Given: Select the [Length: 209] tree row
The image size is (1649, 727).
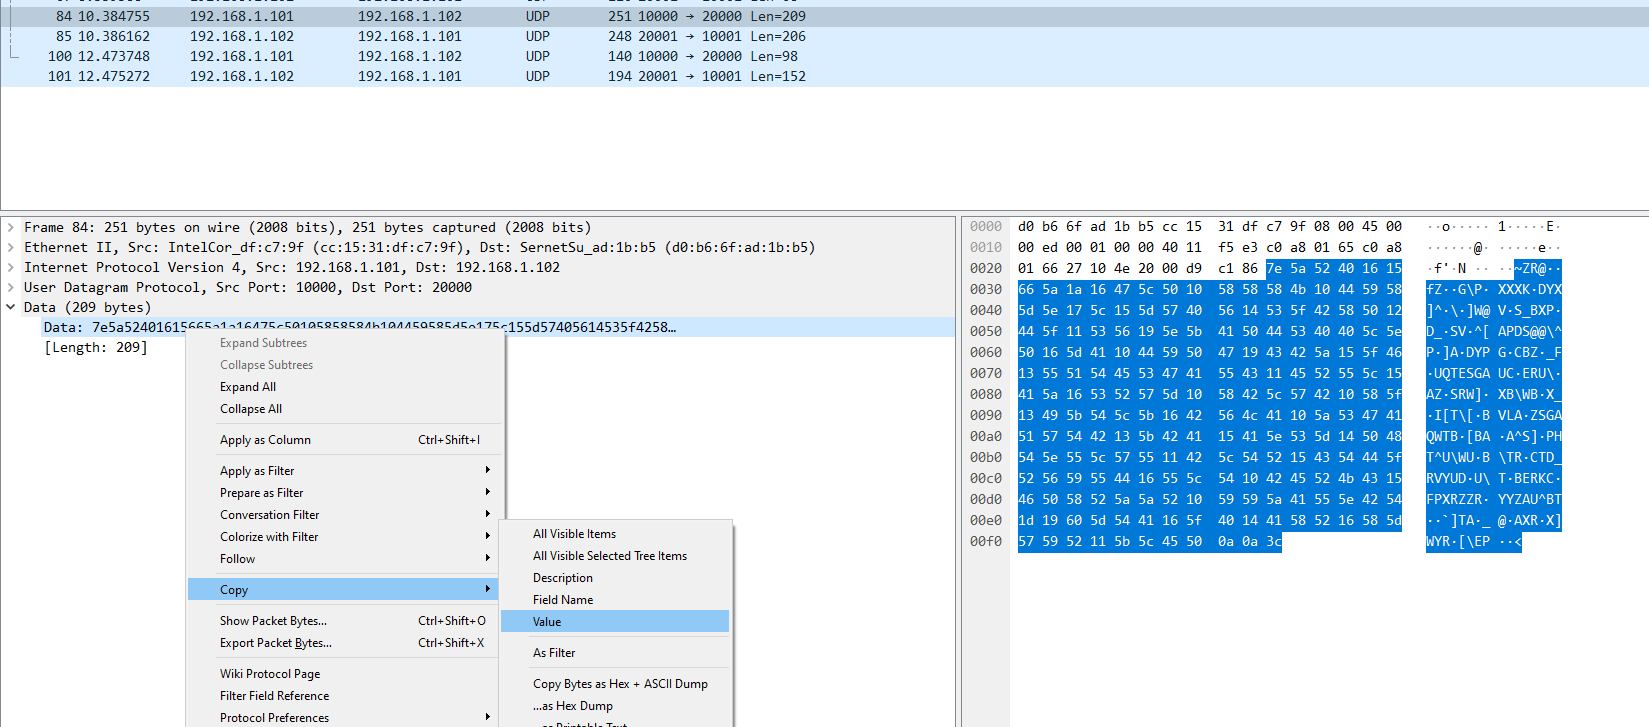Looking at the screenshot, I should 95,347.
